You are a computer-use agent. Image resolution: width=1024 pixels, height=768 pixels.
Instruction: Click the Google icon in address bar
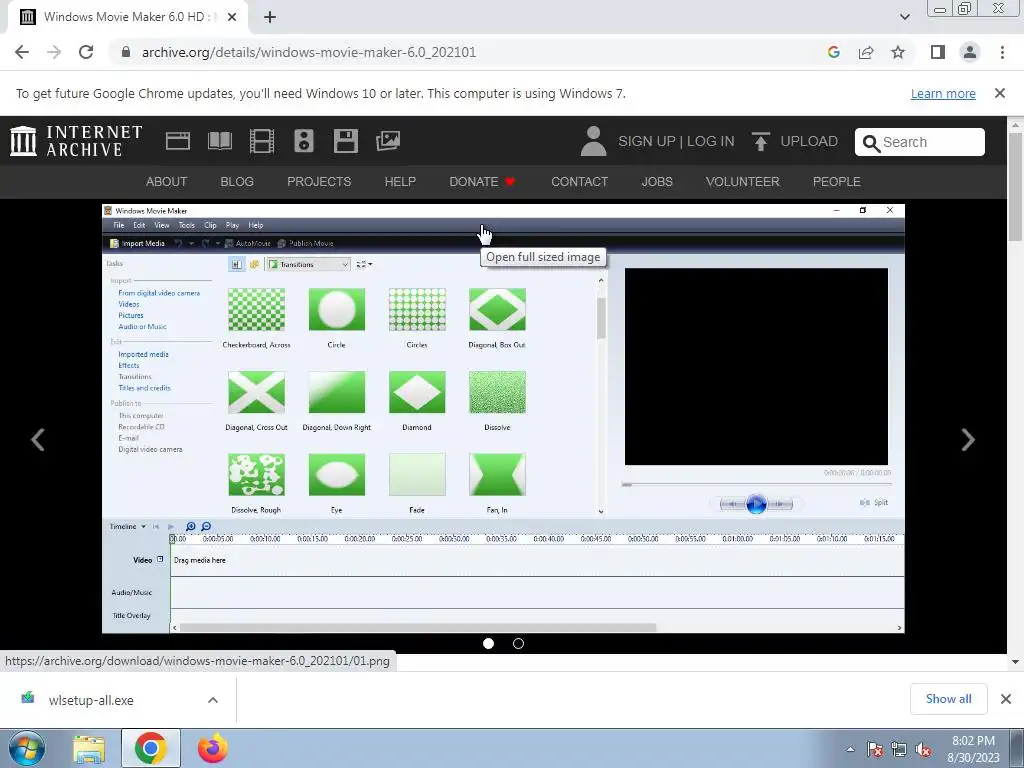[x=833, y=52]
